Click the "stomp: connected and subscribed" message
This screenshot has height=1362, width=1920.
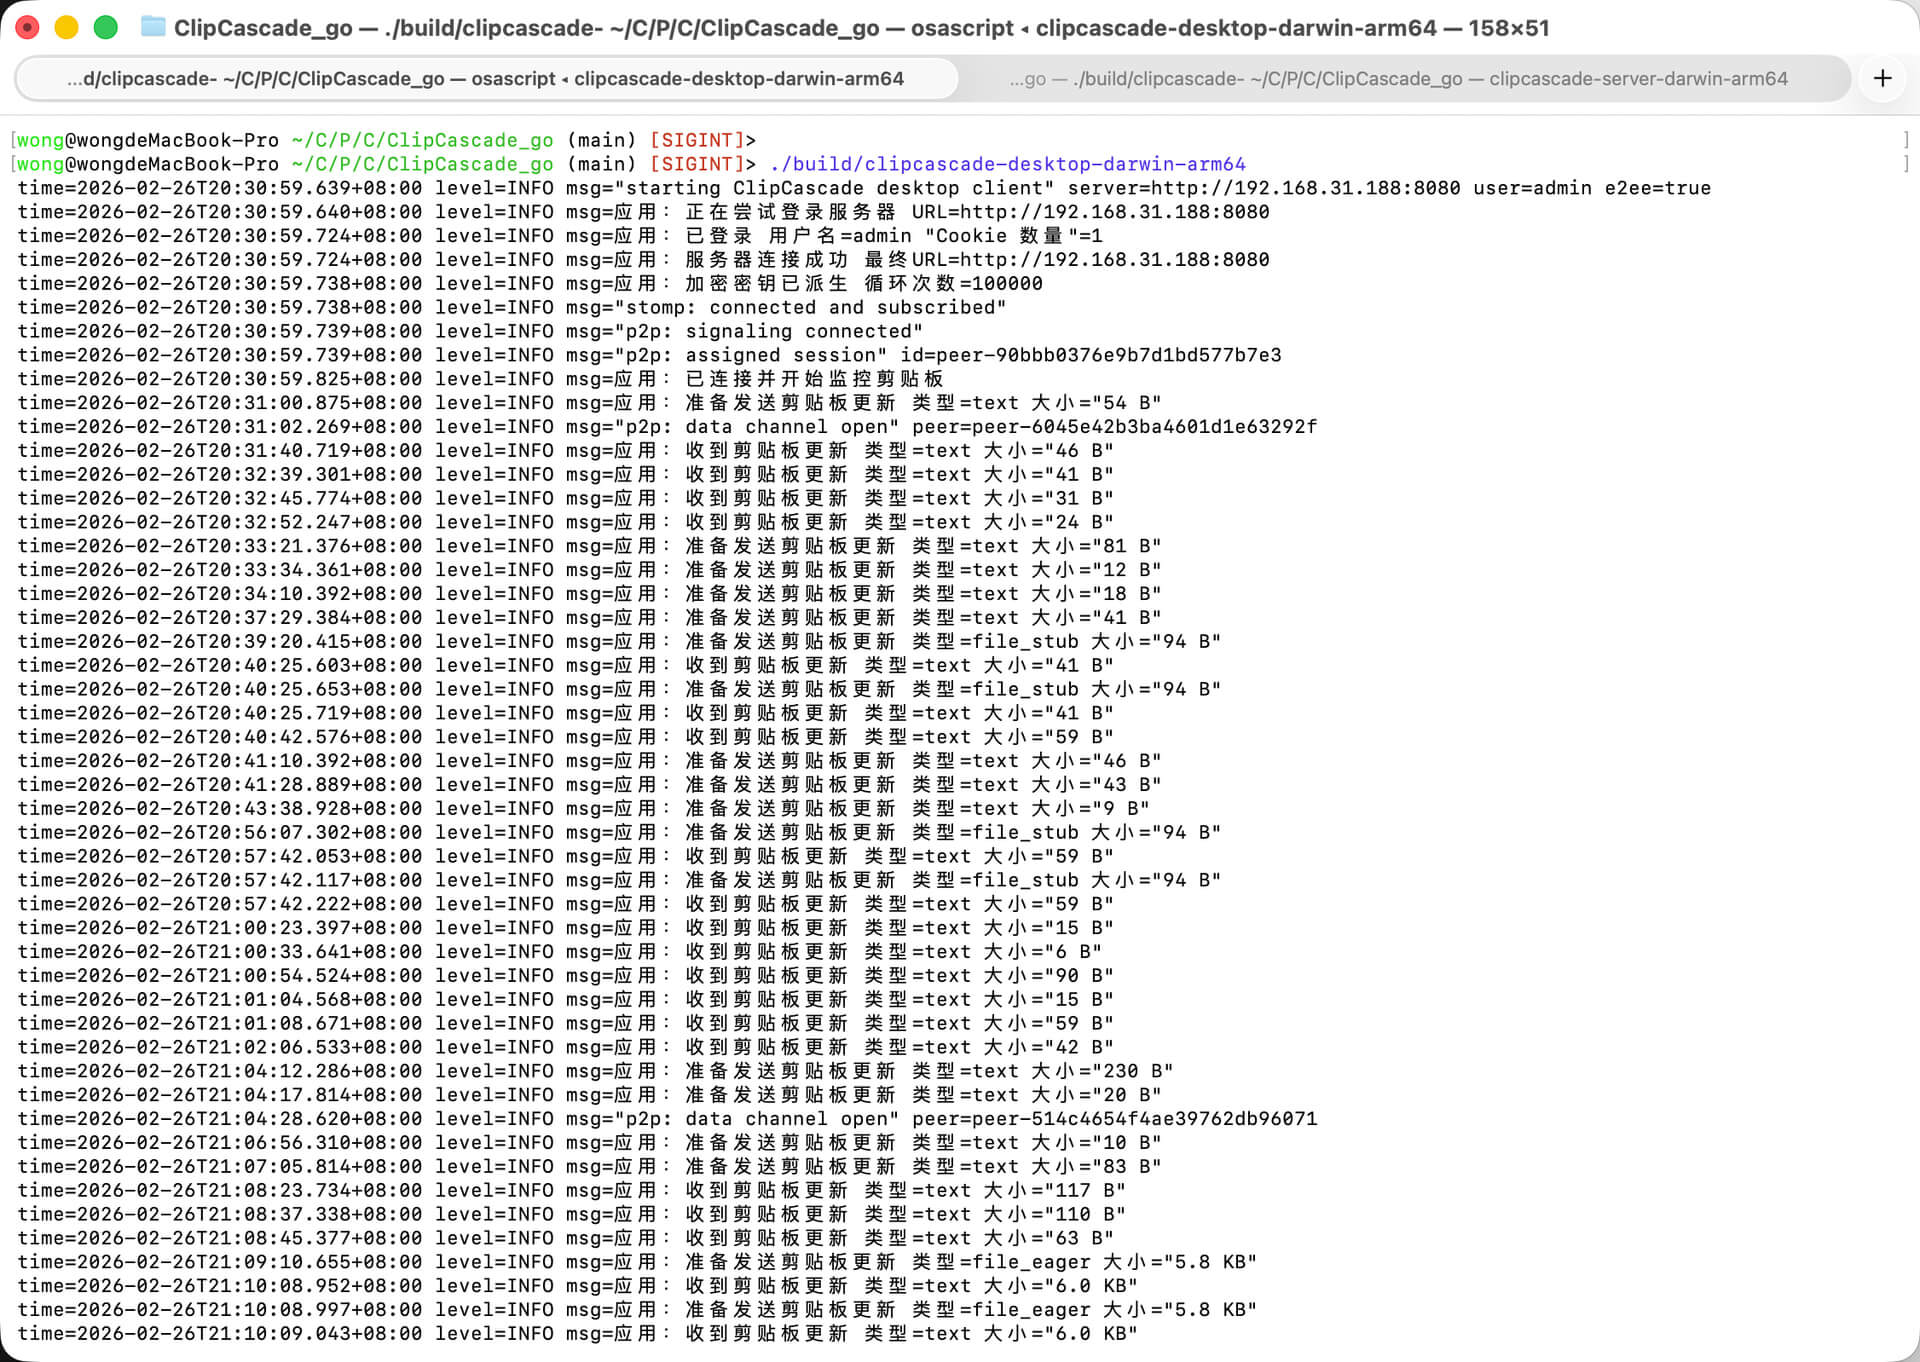(810, 308)
